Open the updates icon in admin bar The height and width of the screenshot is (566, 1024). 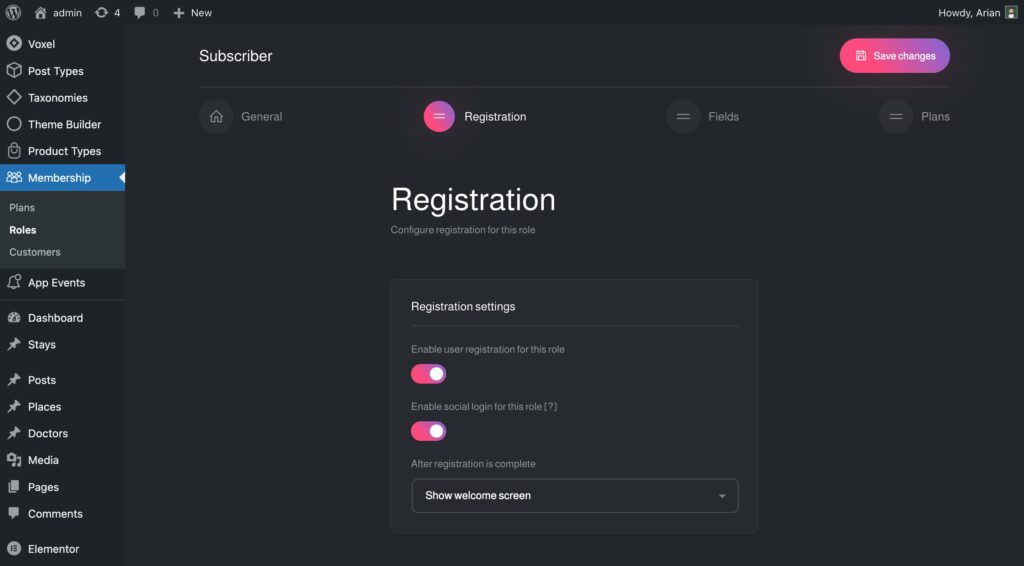click(102, 13)
